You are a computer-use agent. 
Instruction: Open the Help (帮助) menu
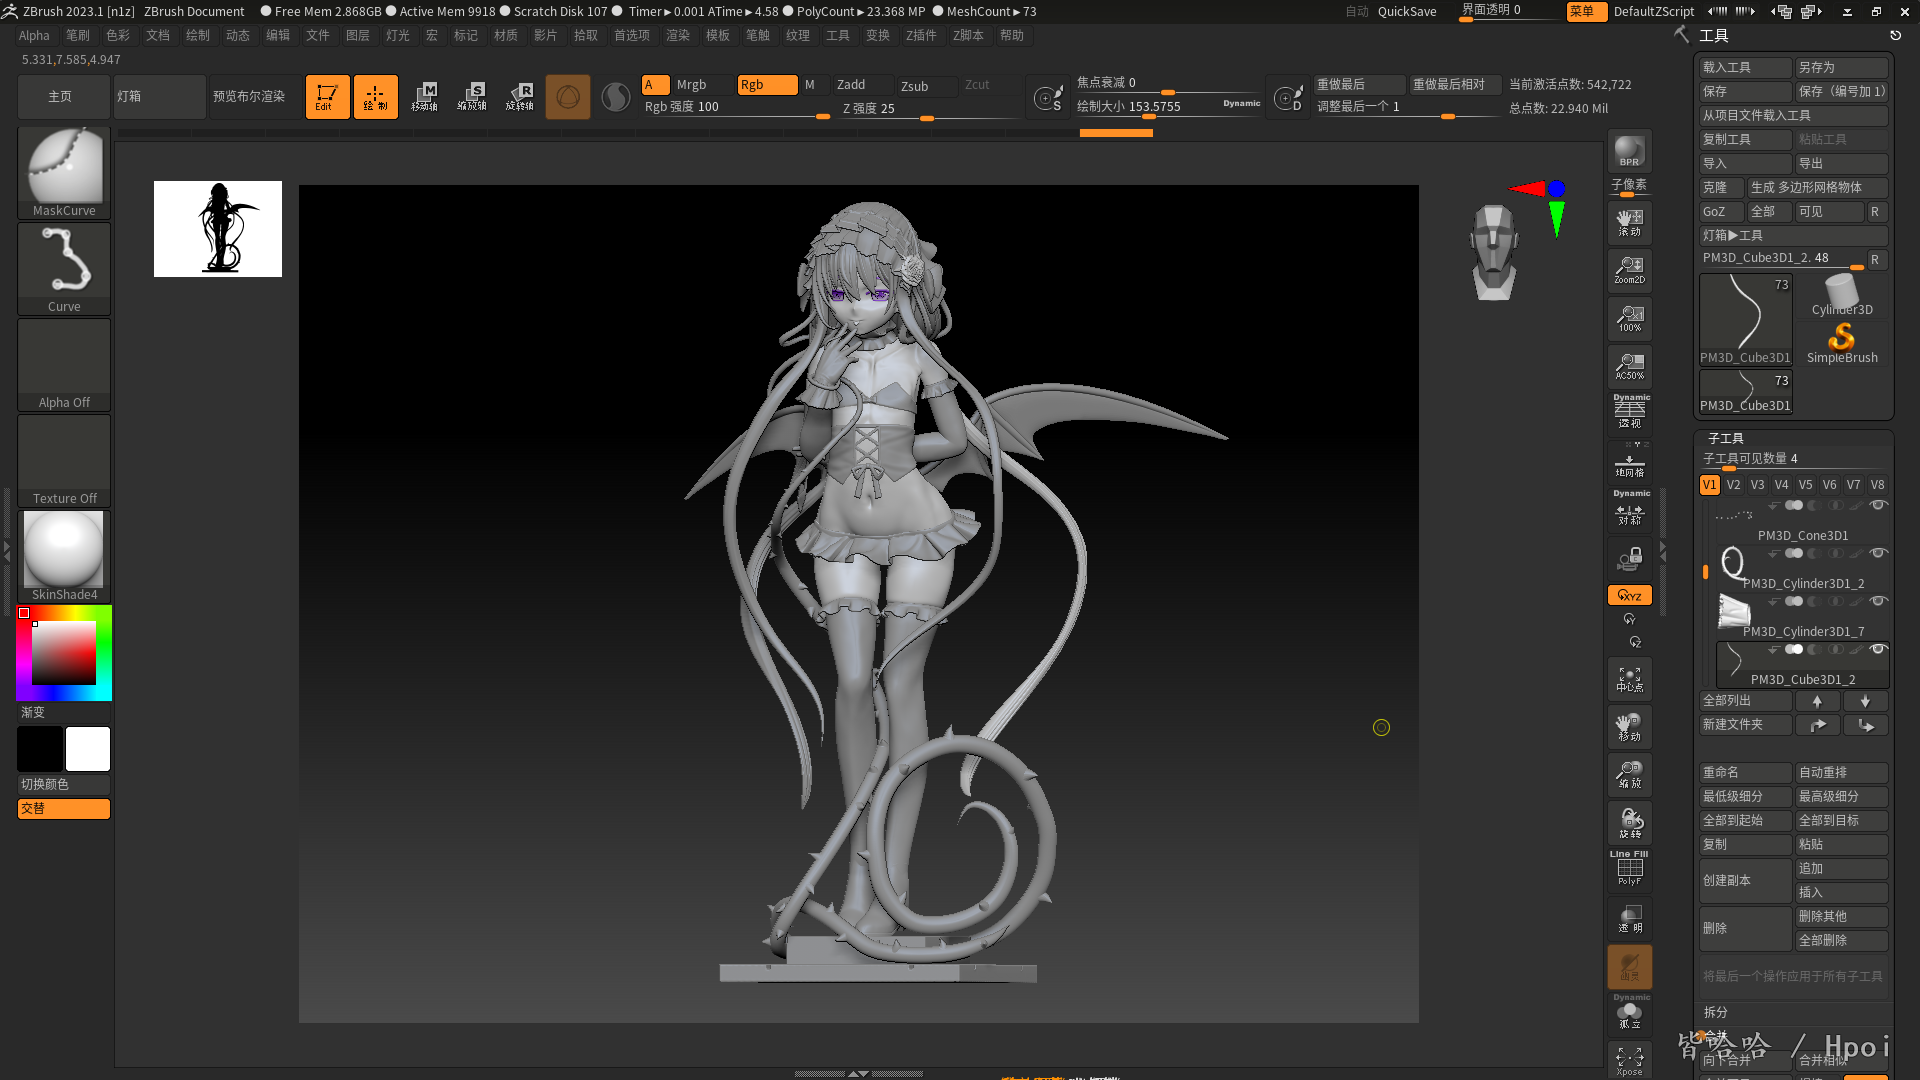[x=1012, y=35]
